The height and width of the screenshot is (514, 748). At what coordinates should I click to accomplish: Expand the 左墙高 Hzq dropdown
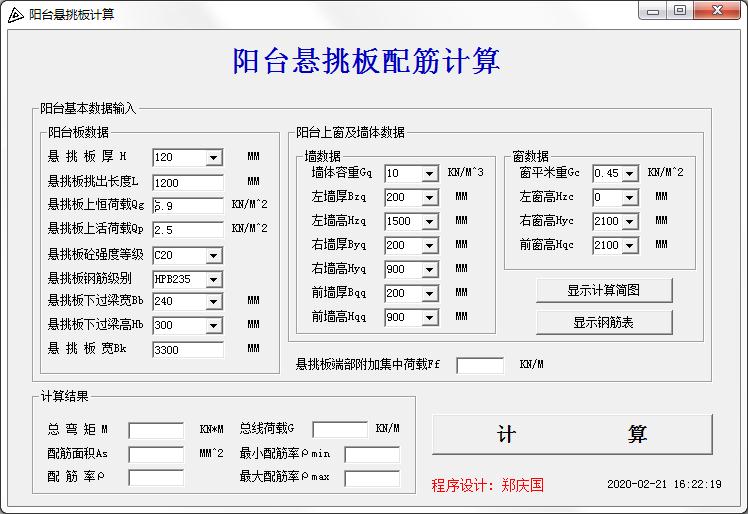(x=430, y=222)
